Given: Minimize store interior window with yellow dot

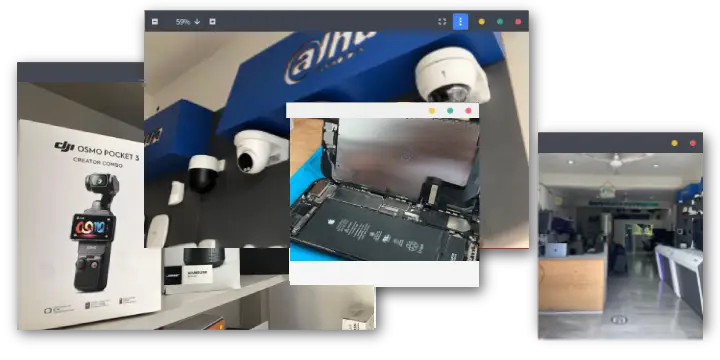Looking at the screenshot, I should coord(674,143).
